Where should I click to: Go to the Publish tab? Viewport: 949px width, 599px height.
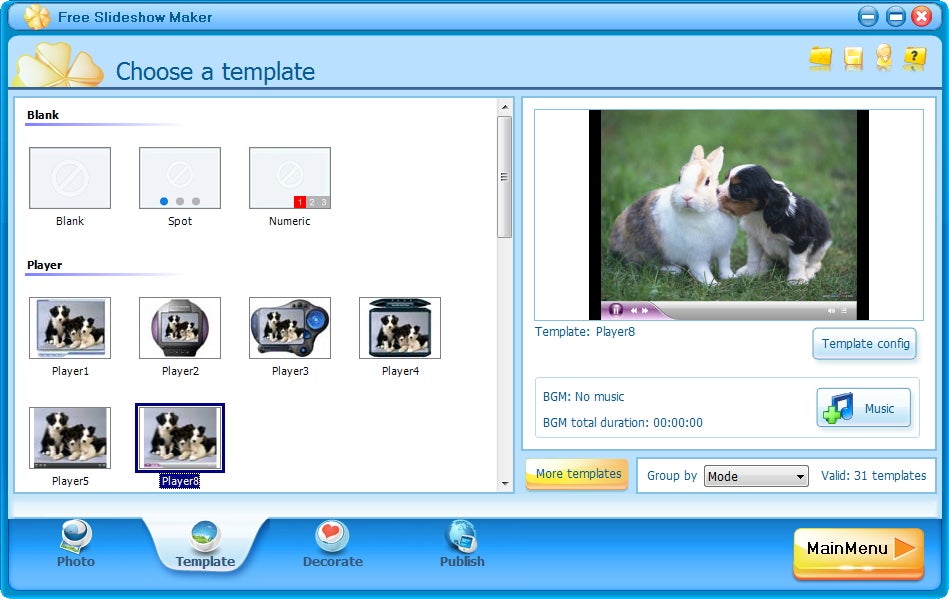[x=462, y=543]
